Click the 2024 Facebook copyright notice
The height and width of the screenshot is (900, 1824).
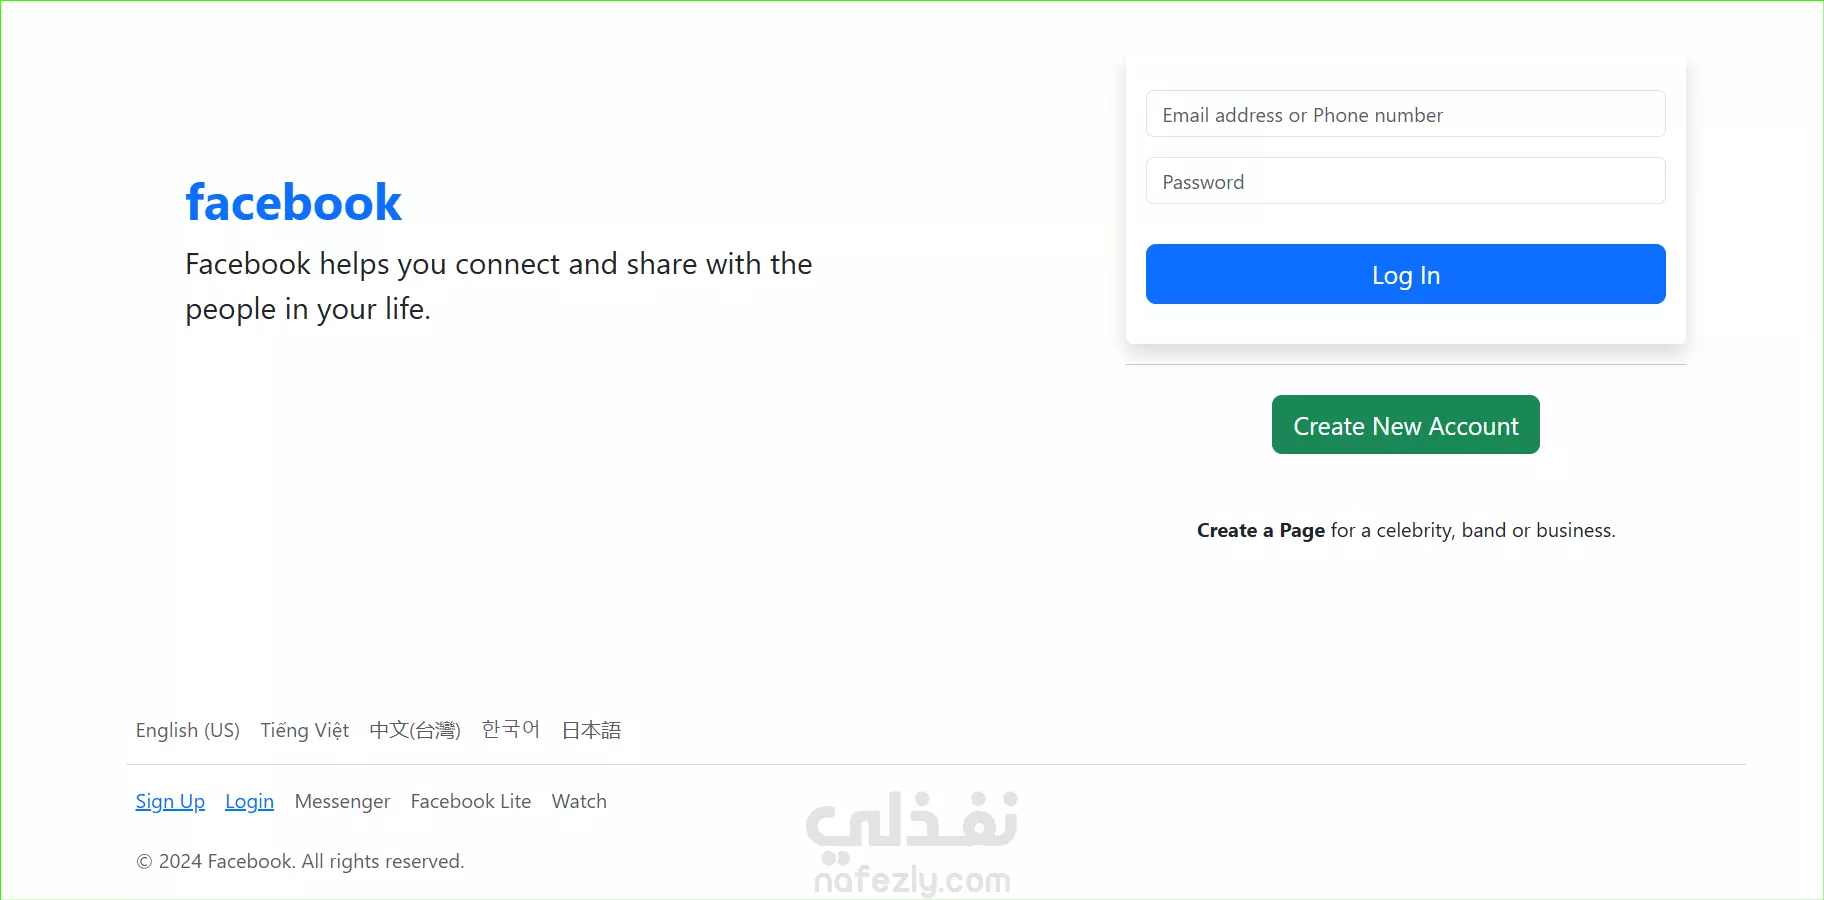(300, 861)
